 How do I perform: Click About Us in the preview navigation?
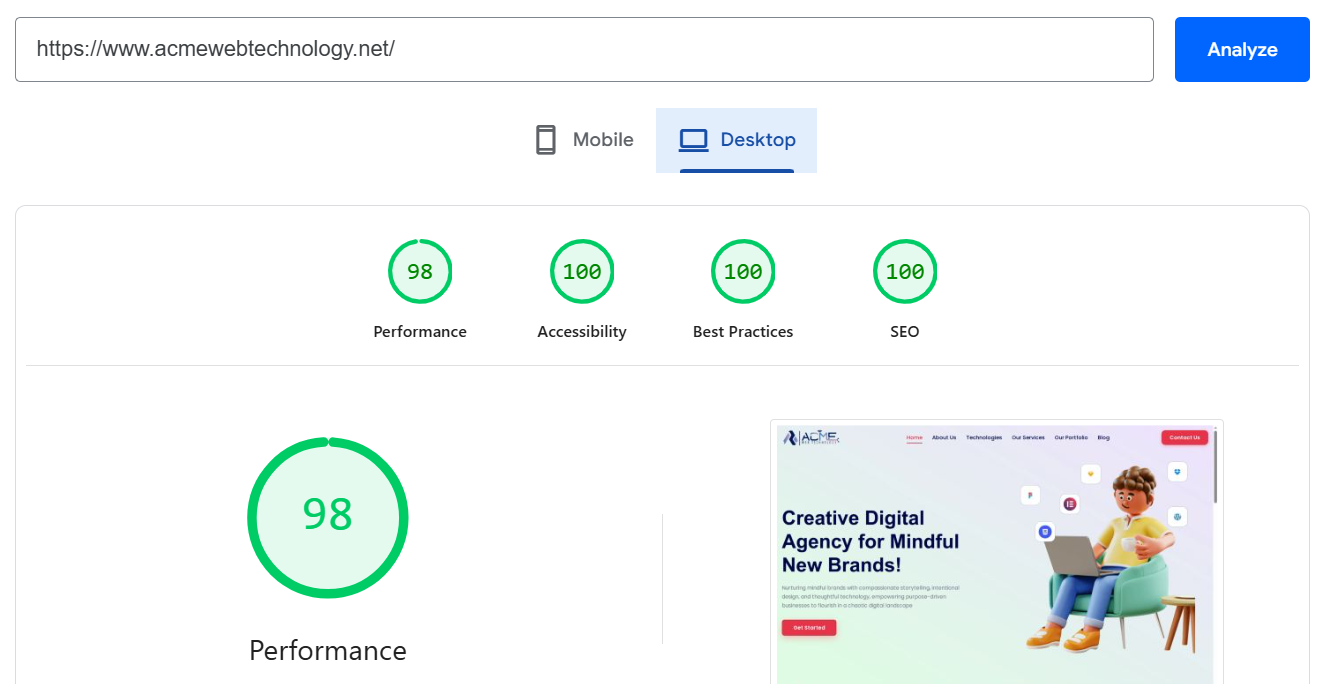[x=944, y=438]
